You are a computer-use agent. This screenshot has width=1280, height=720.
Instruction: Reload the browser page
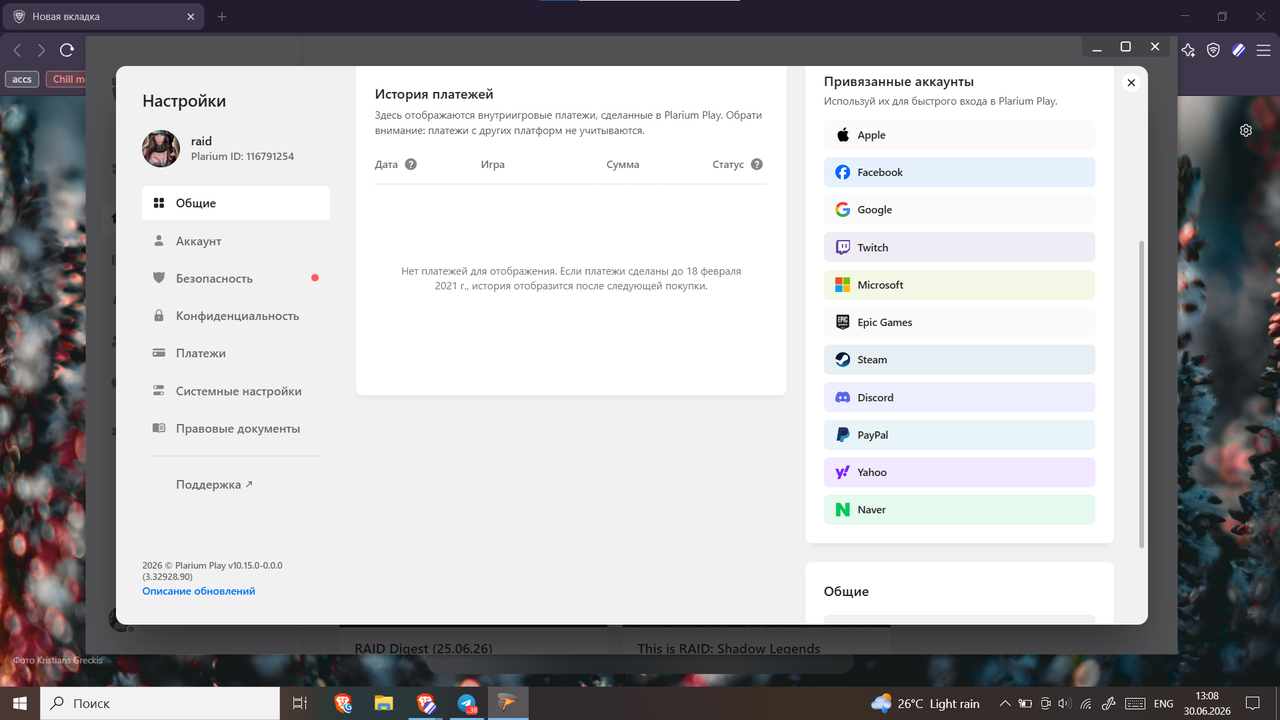[67, 50]
